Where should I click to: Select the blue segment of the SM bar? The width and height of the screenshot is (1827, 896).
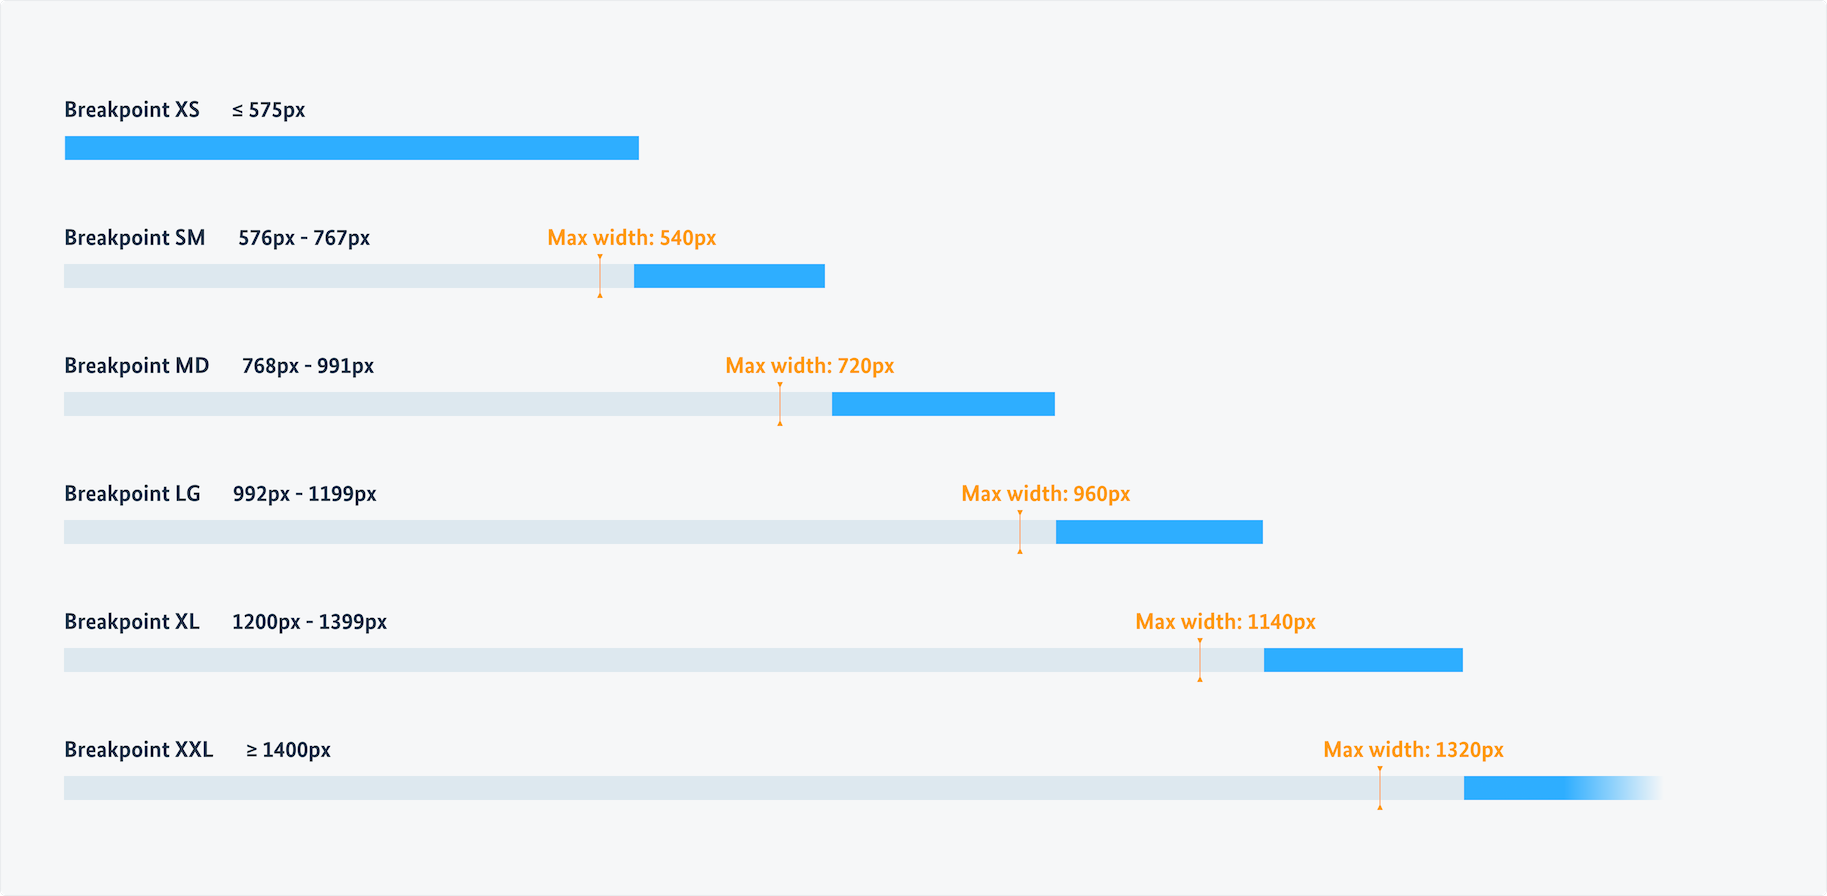(x=729, y=276)
